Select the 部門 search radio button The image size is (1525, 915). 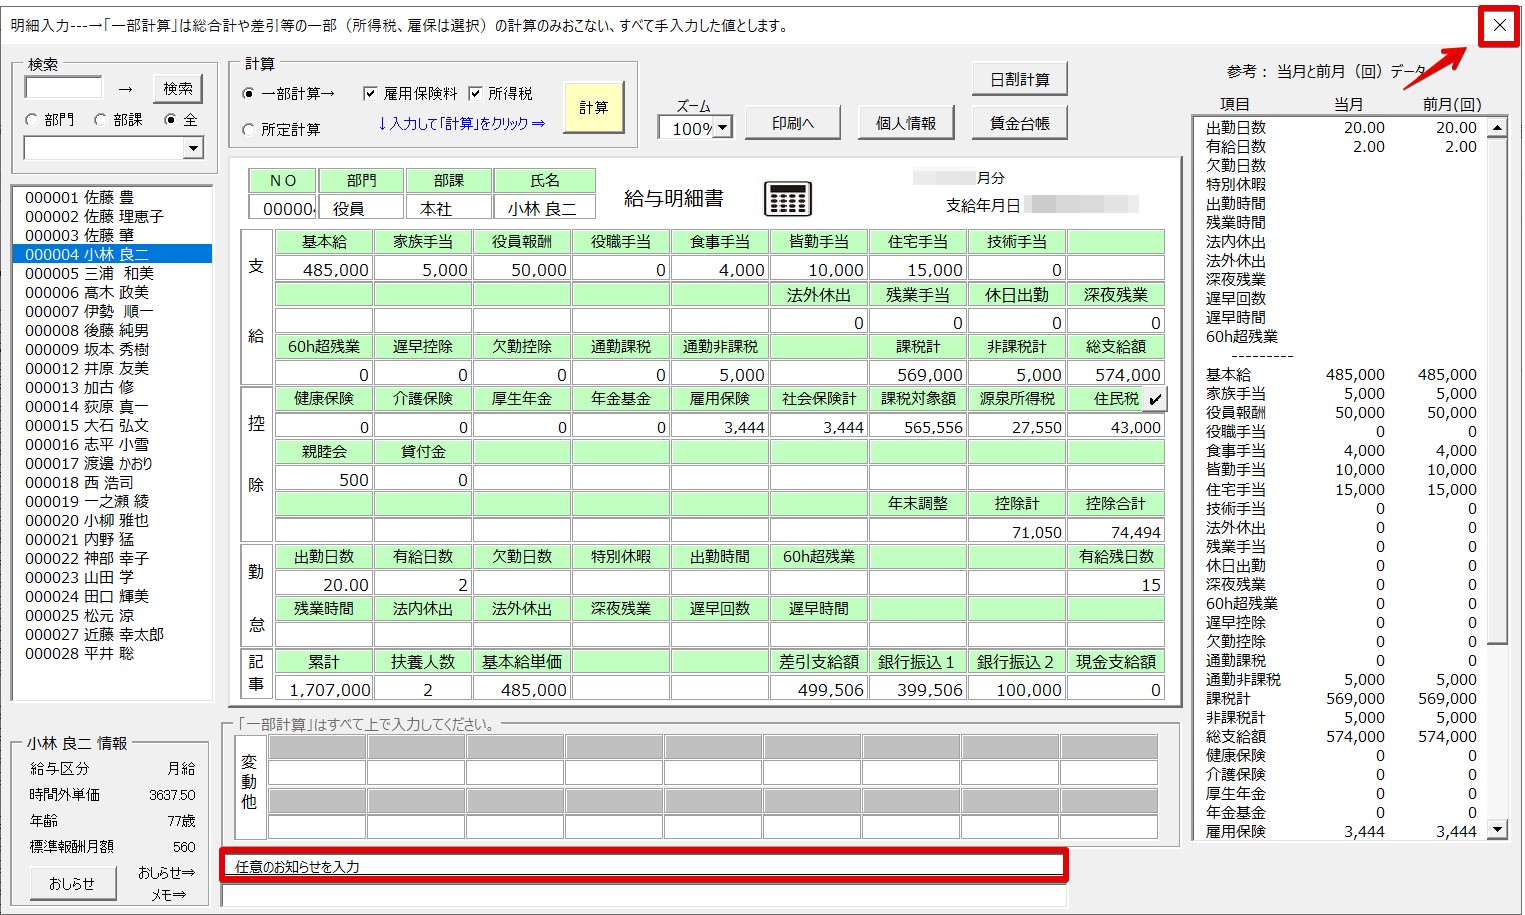pyautogui.click(x=32, y=120)
